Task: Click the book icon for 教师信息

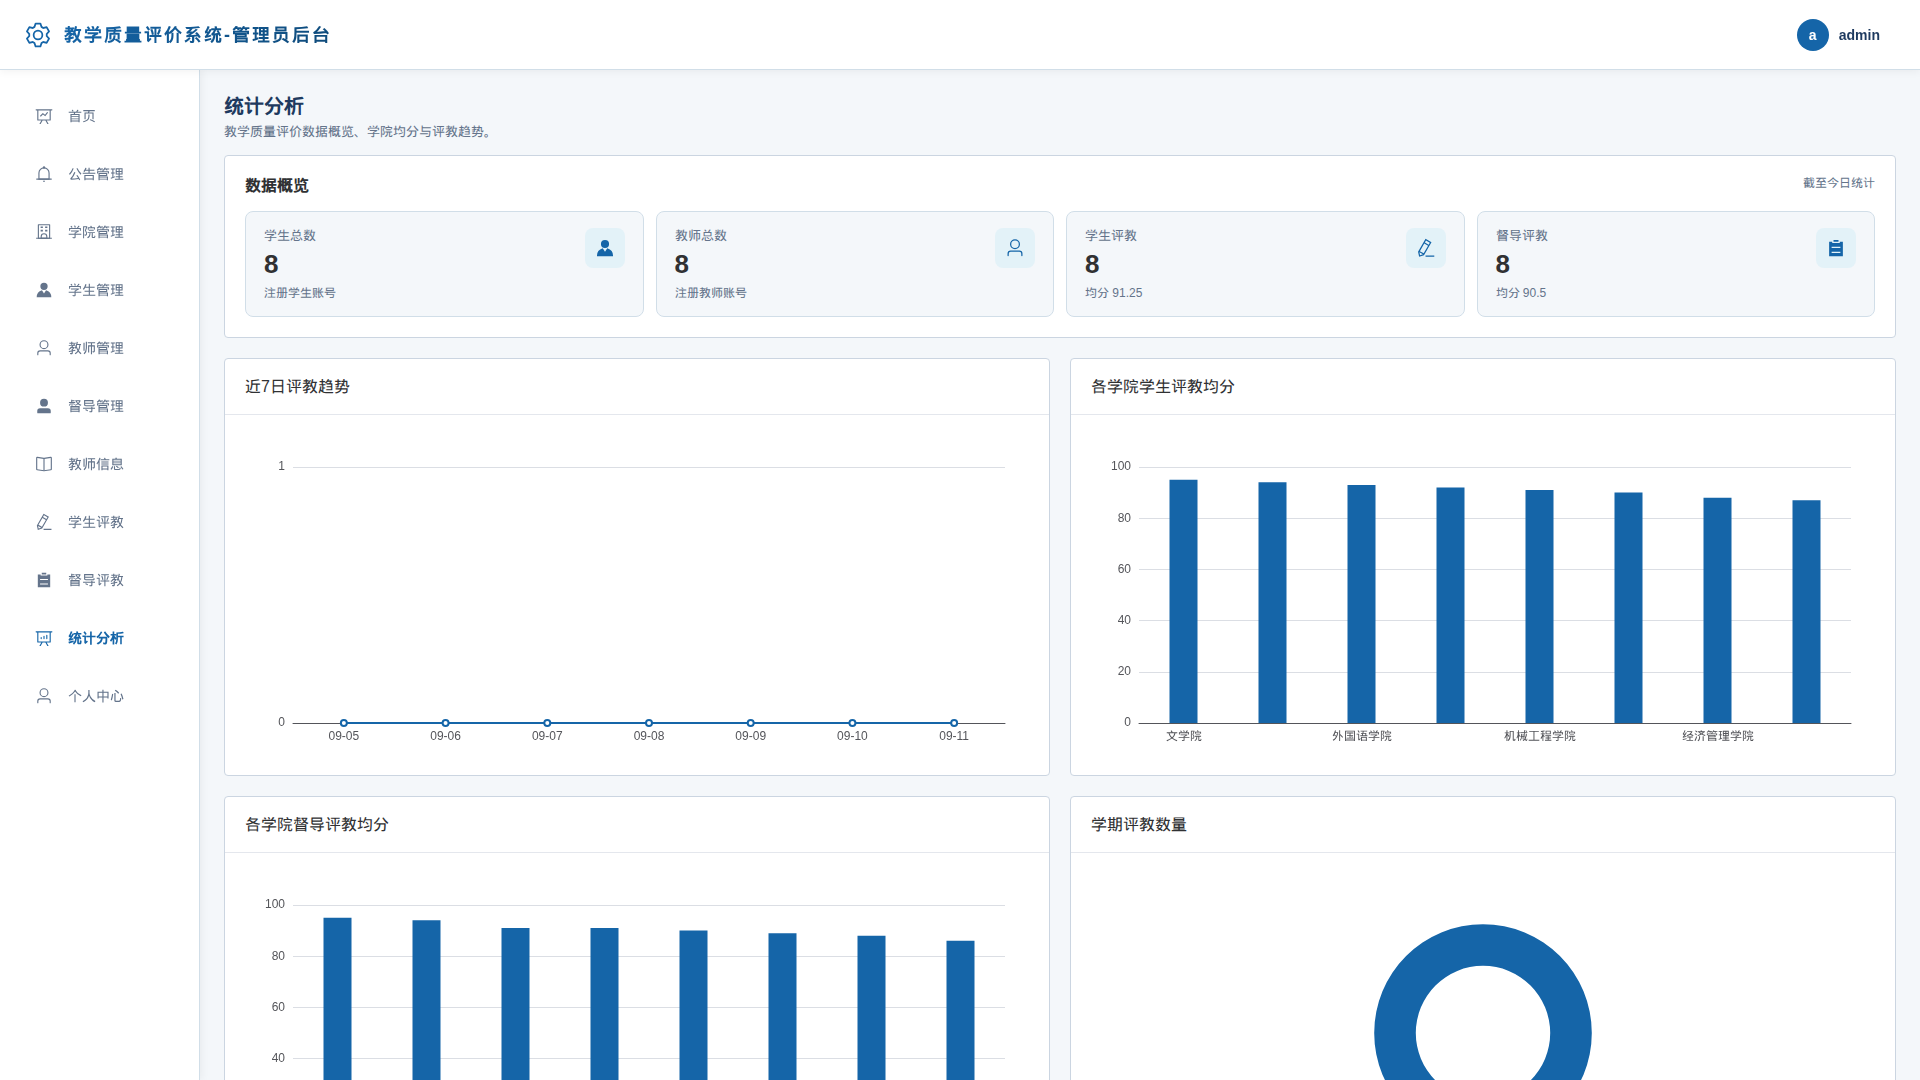Action: tap(44, 464)
